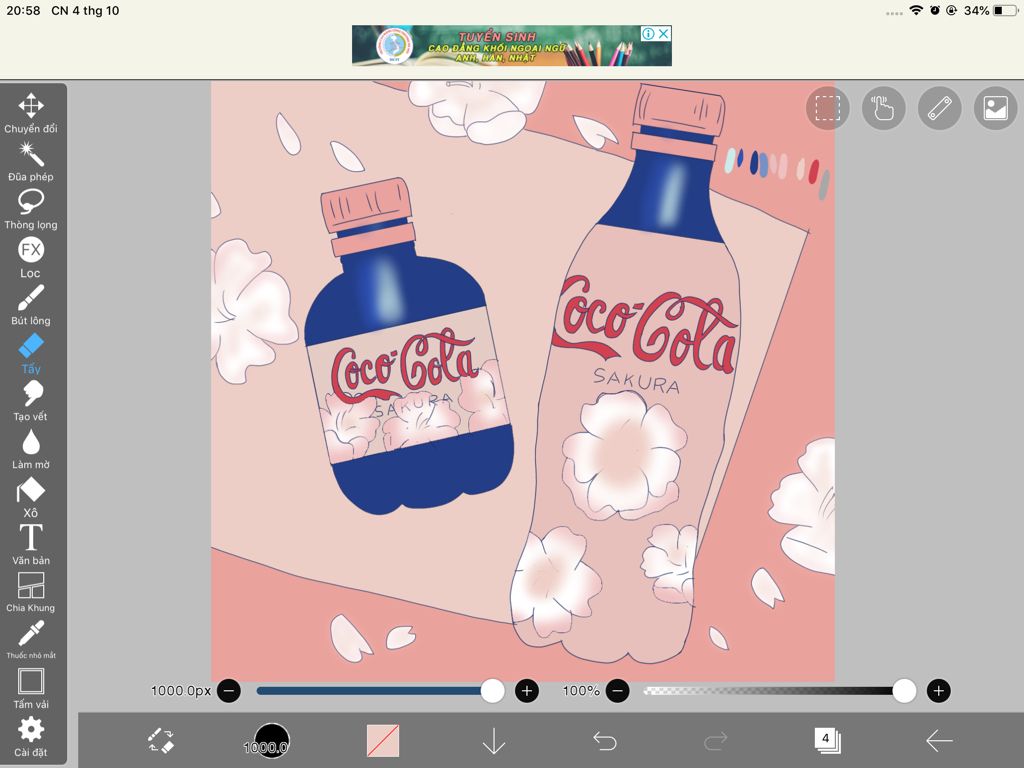Select the Chuyển đổi transform tool

pyautogui.click(x=31, y=112)
